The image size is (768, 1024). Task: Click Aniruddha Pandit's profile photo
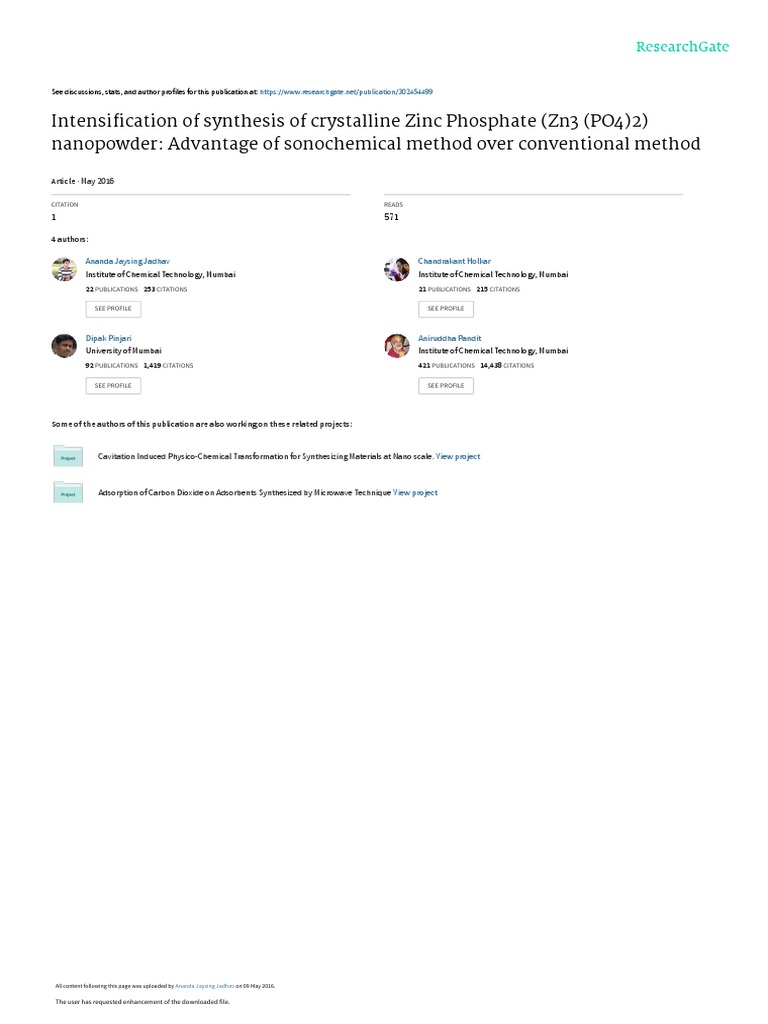point(396,345)
